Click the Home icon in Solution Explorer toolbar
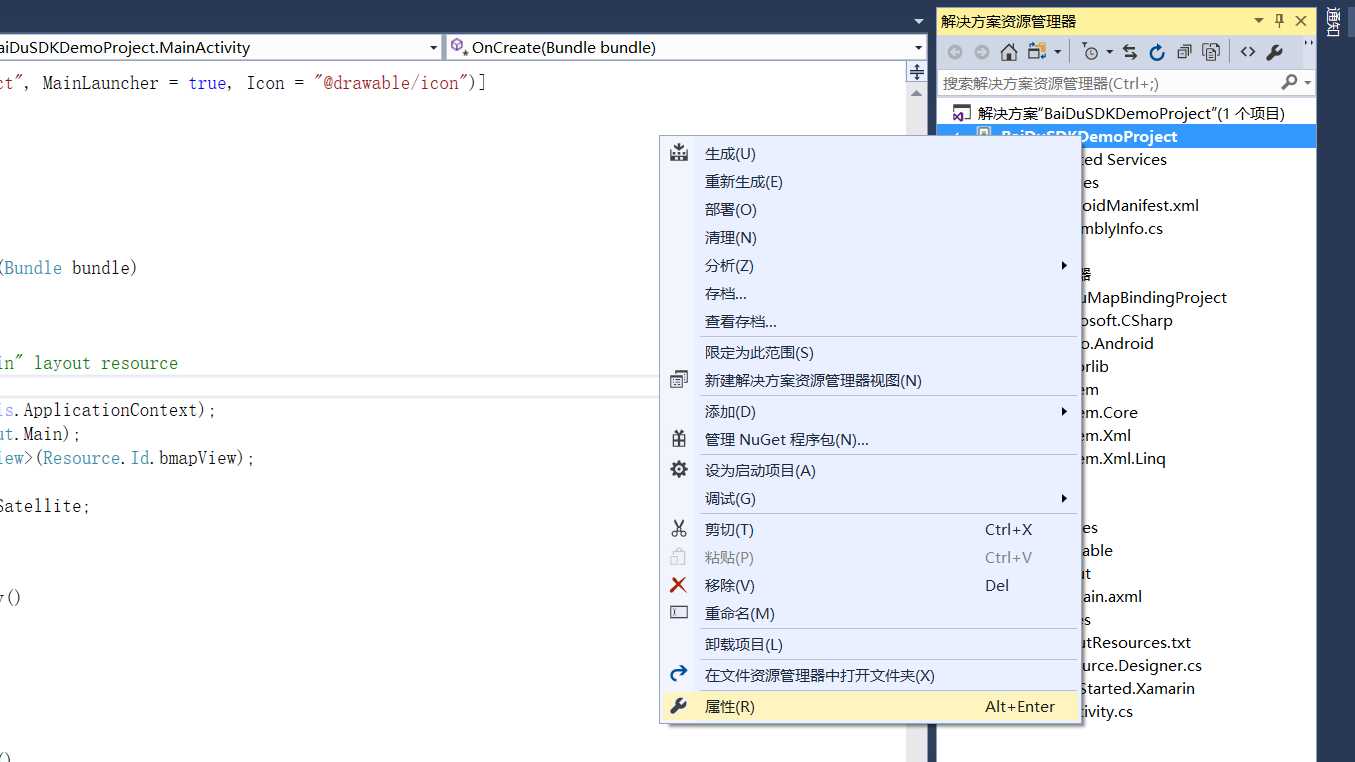The image size is (1355, 762). click(x=1009, y=52)
